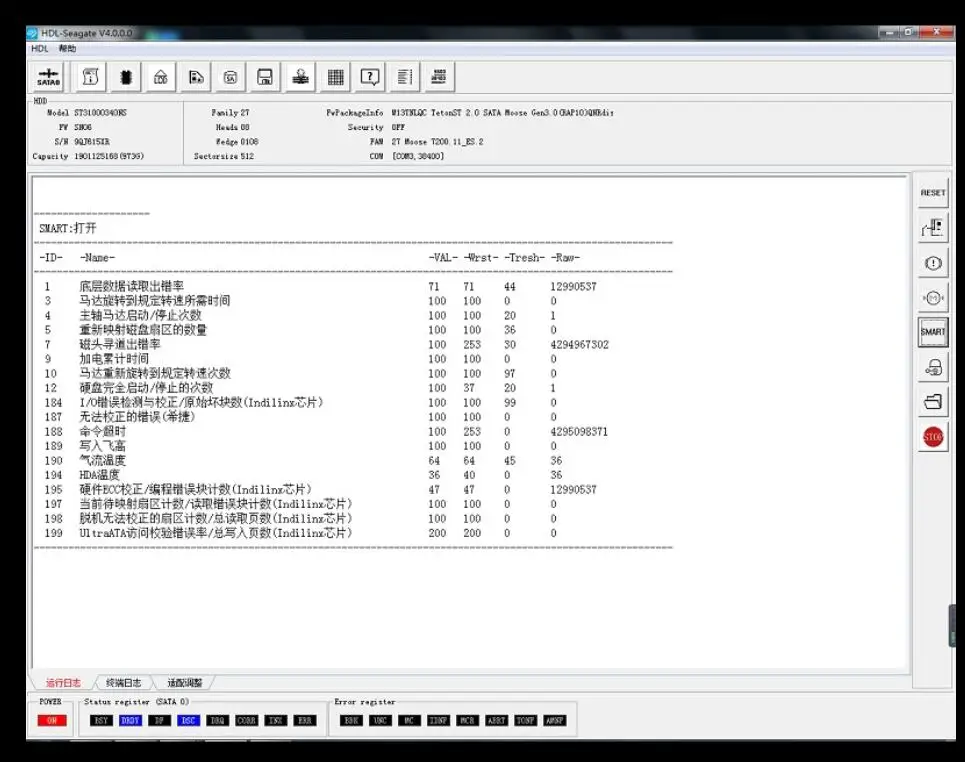Image resolution: width=965 pixels, height=762 pixels.
Task: Select the 运行日志 tab
Action: [x=63, y=683]
